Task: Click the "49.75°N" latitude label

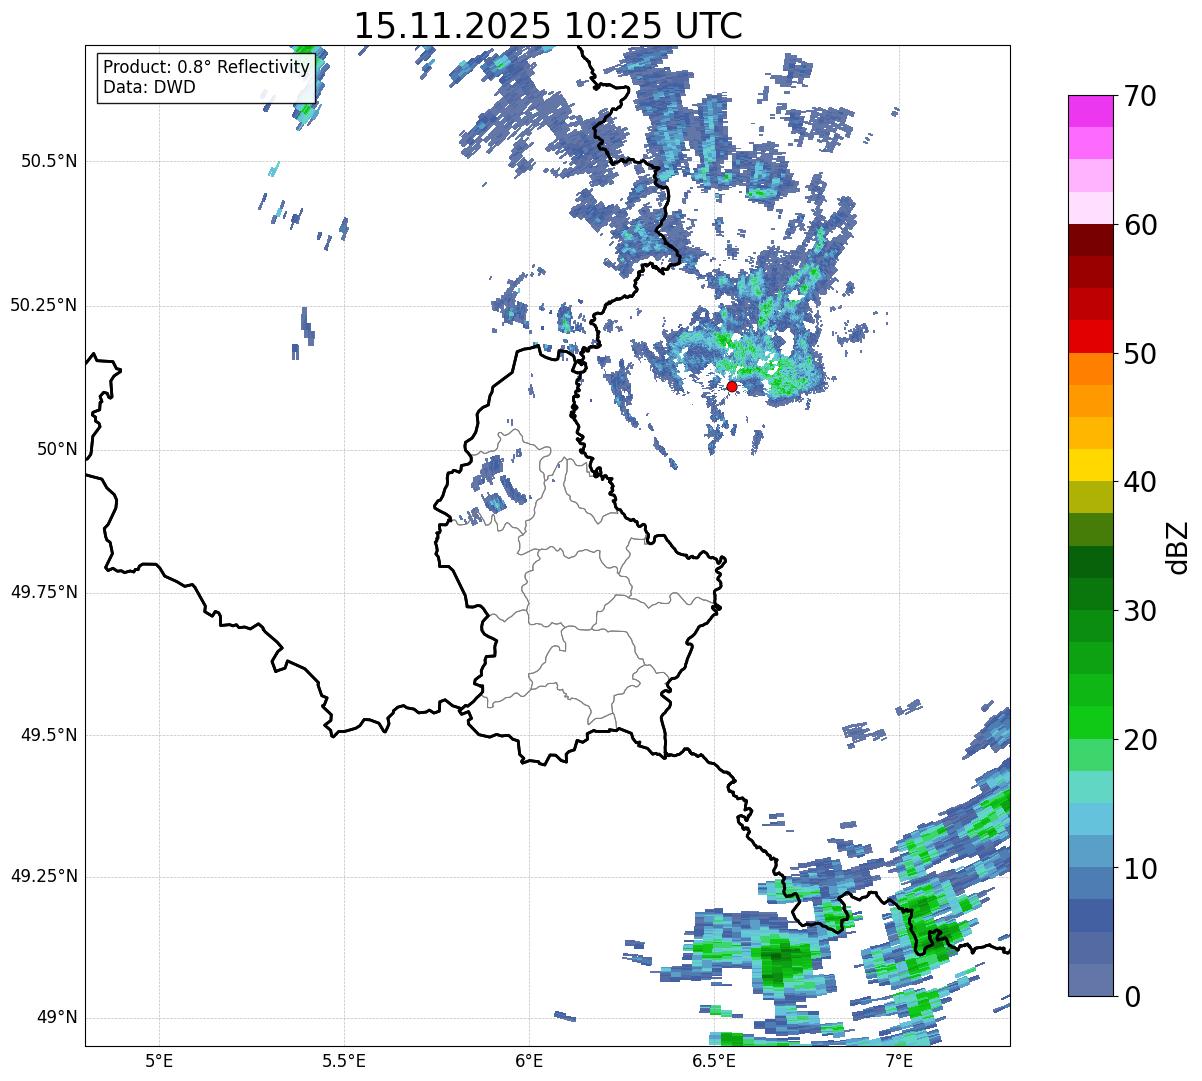Action: (x=44, y=592)
